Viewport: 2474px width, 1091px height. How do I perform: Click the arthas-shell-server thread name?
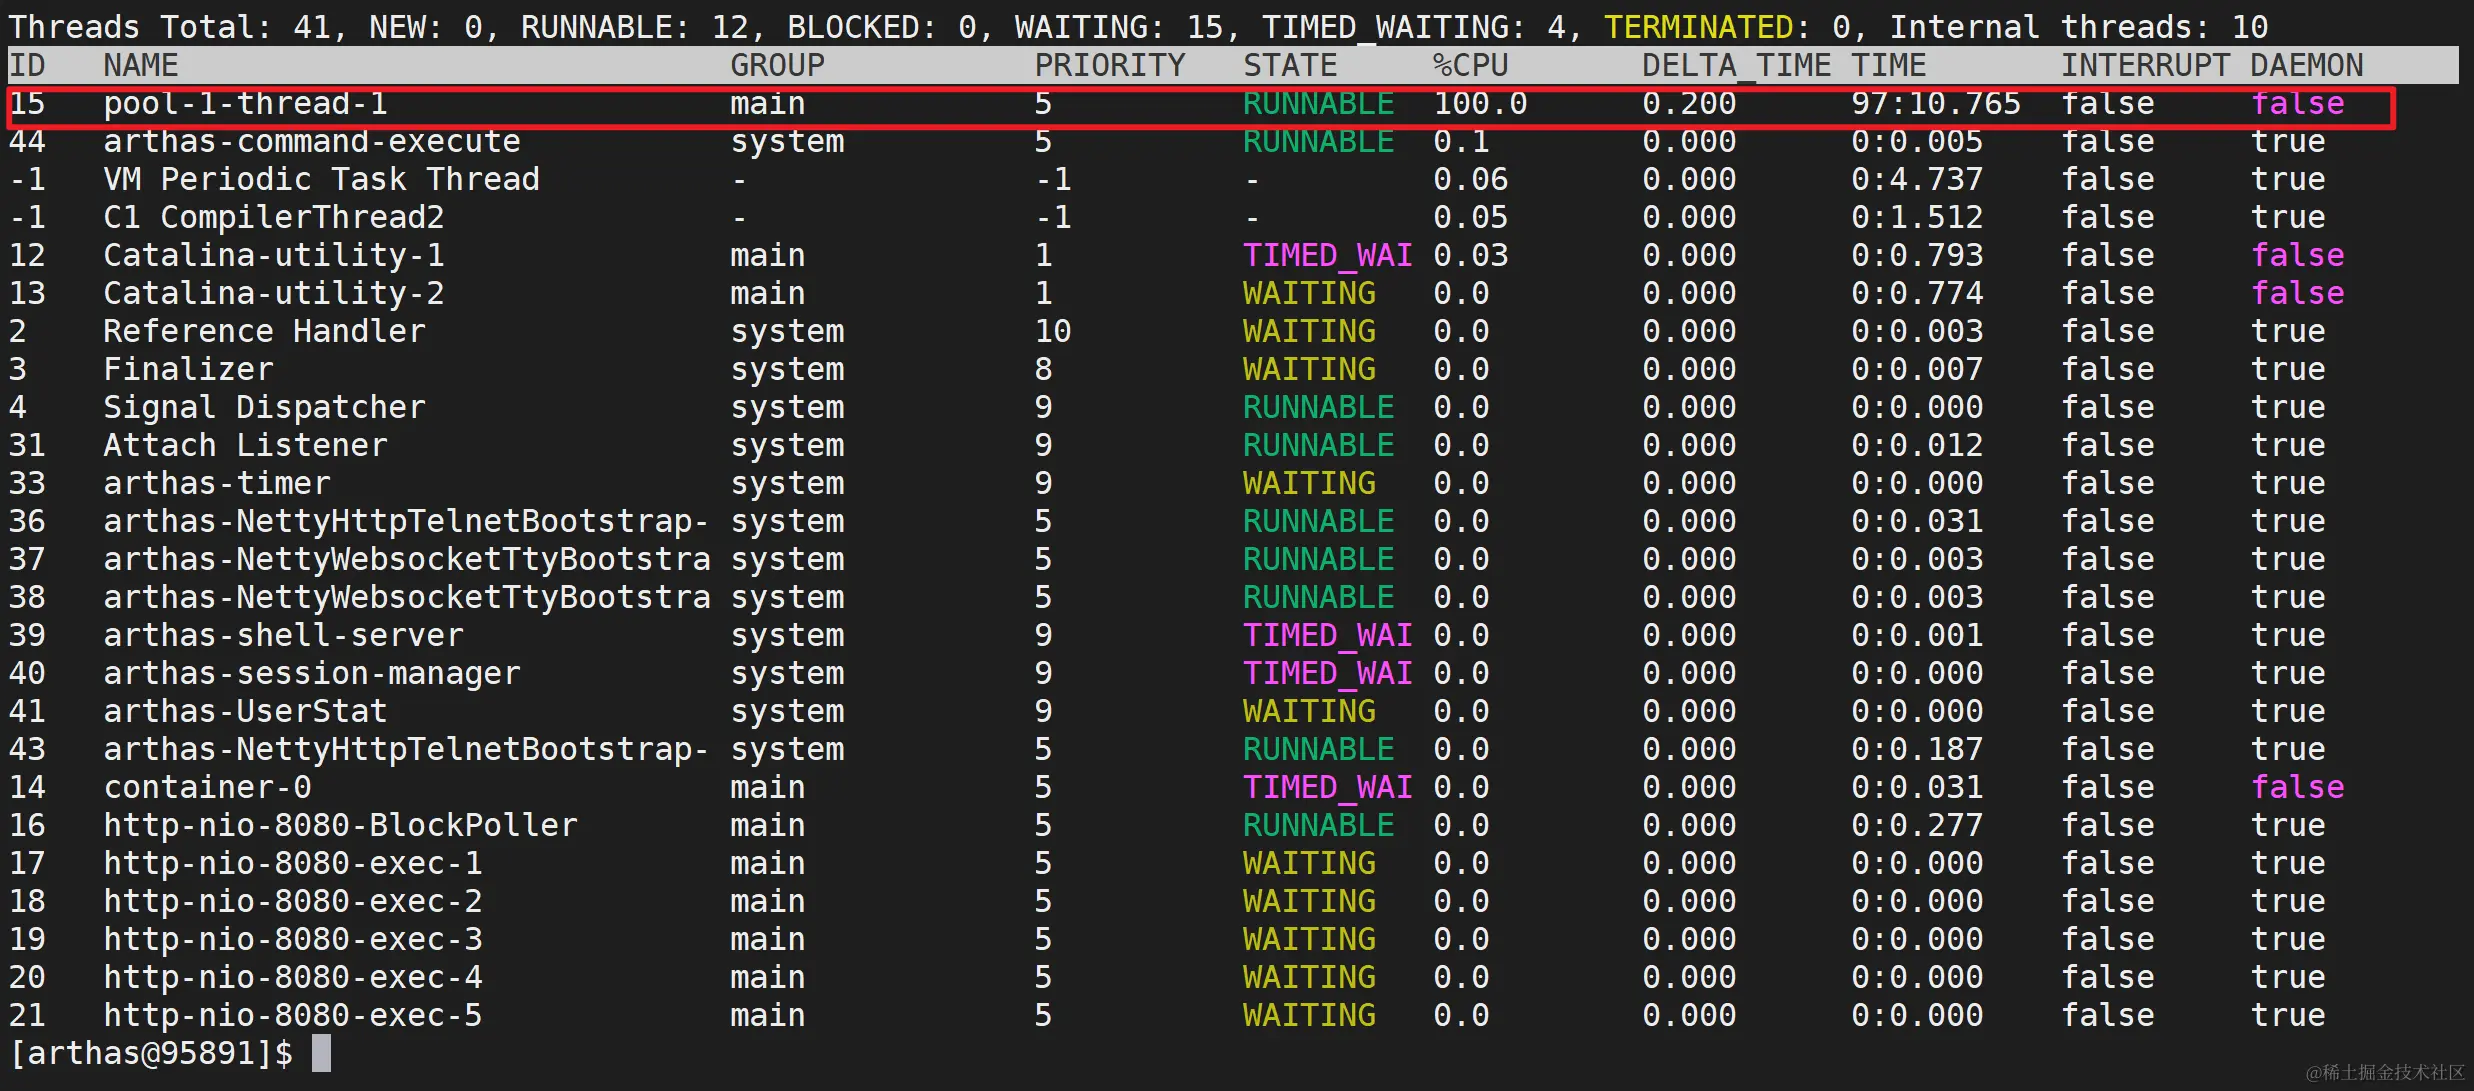[x=283, y=636]
